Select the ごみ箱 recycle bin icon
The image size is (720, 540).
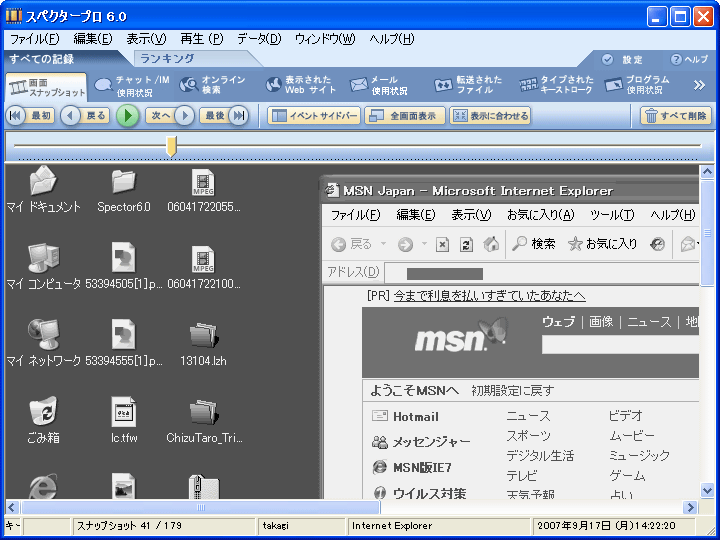44,421
